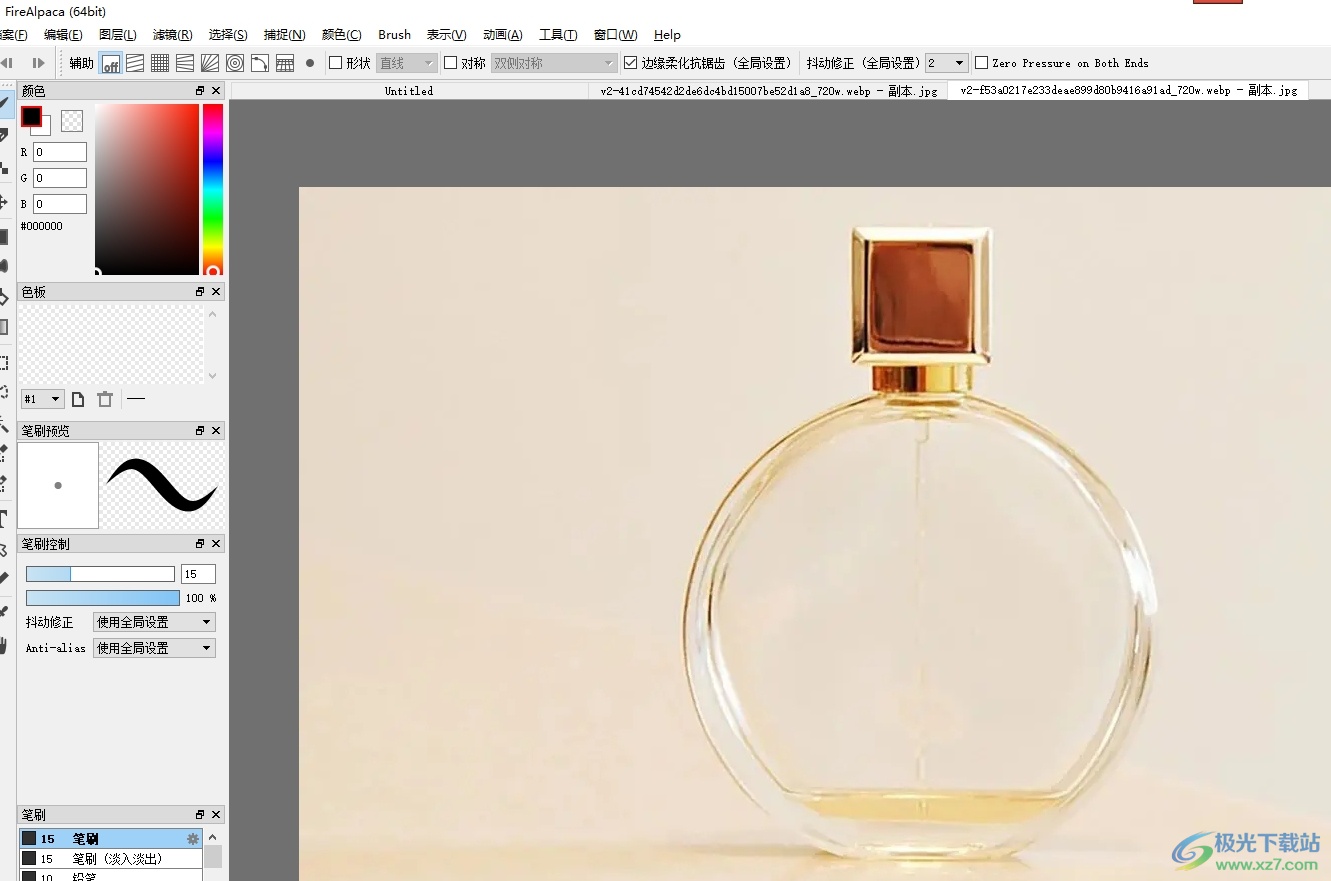Turn snap off with the 'off' icon
The height and width of the screenshot is (881, 1331).
pos(111,64)
